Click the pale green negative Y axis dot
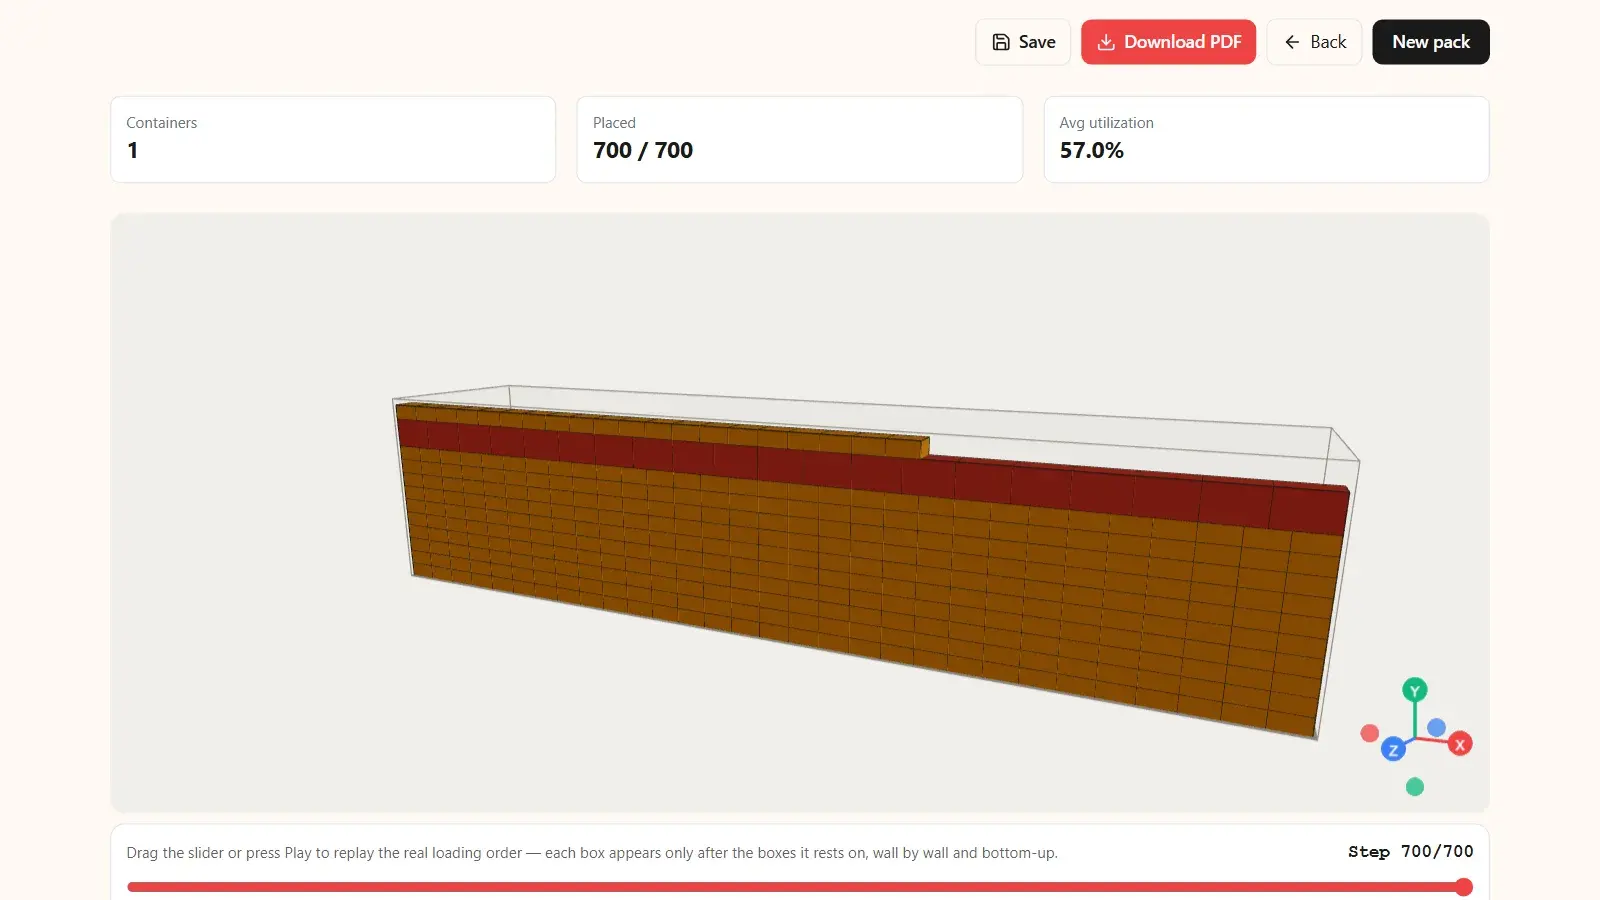This screenshot has width=1600, height=900. pos(1414,787)
